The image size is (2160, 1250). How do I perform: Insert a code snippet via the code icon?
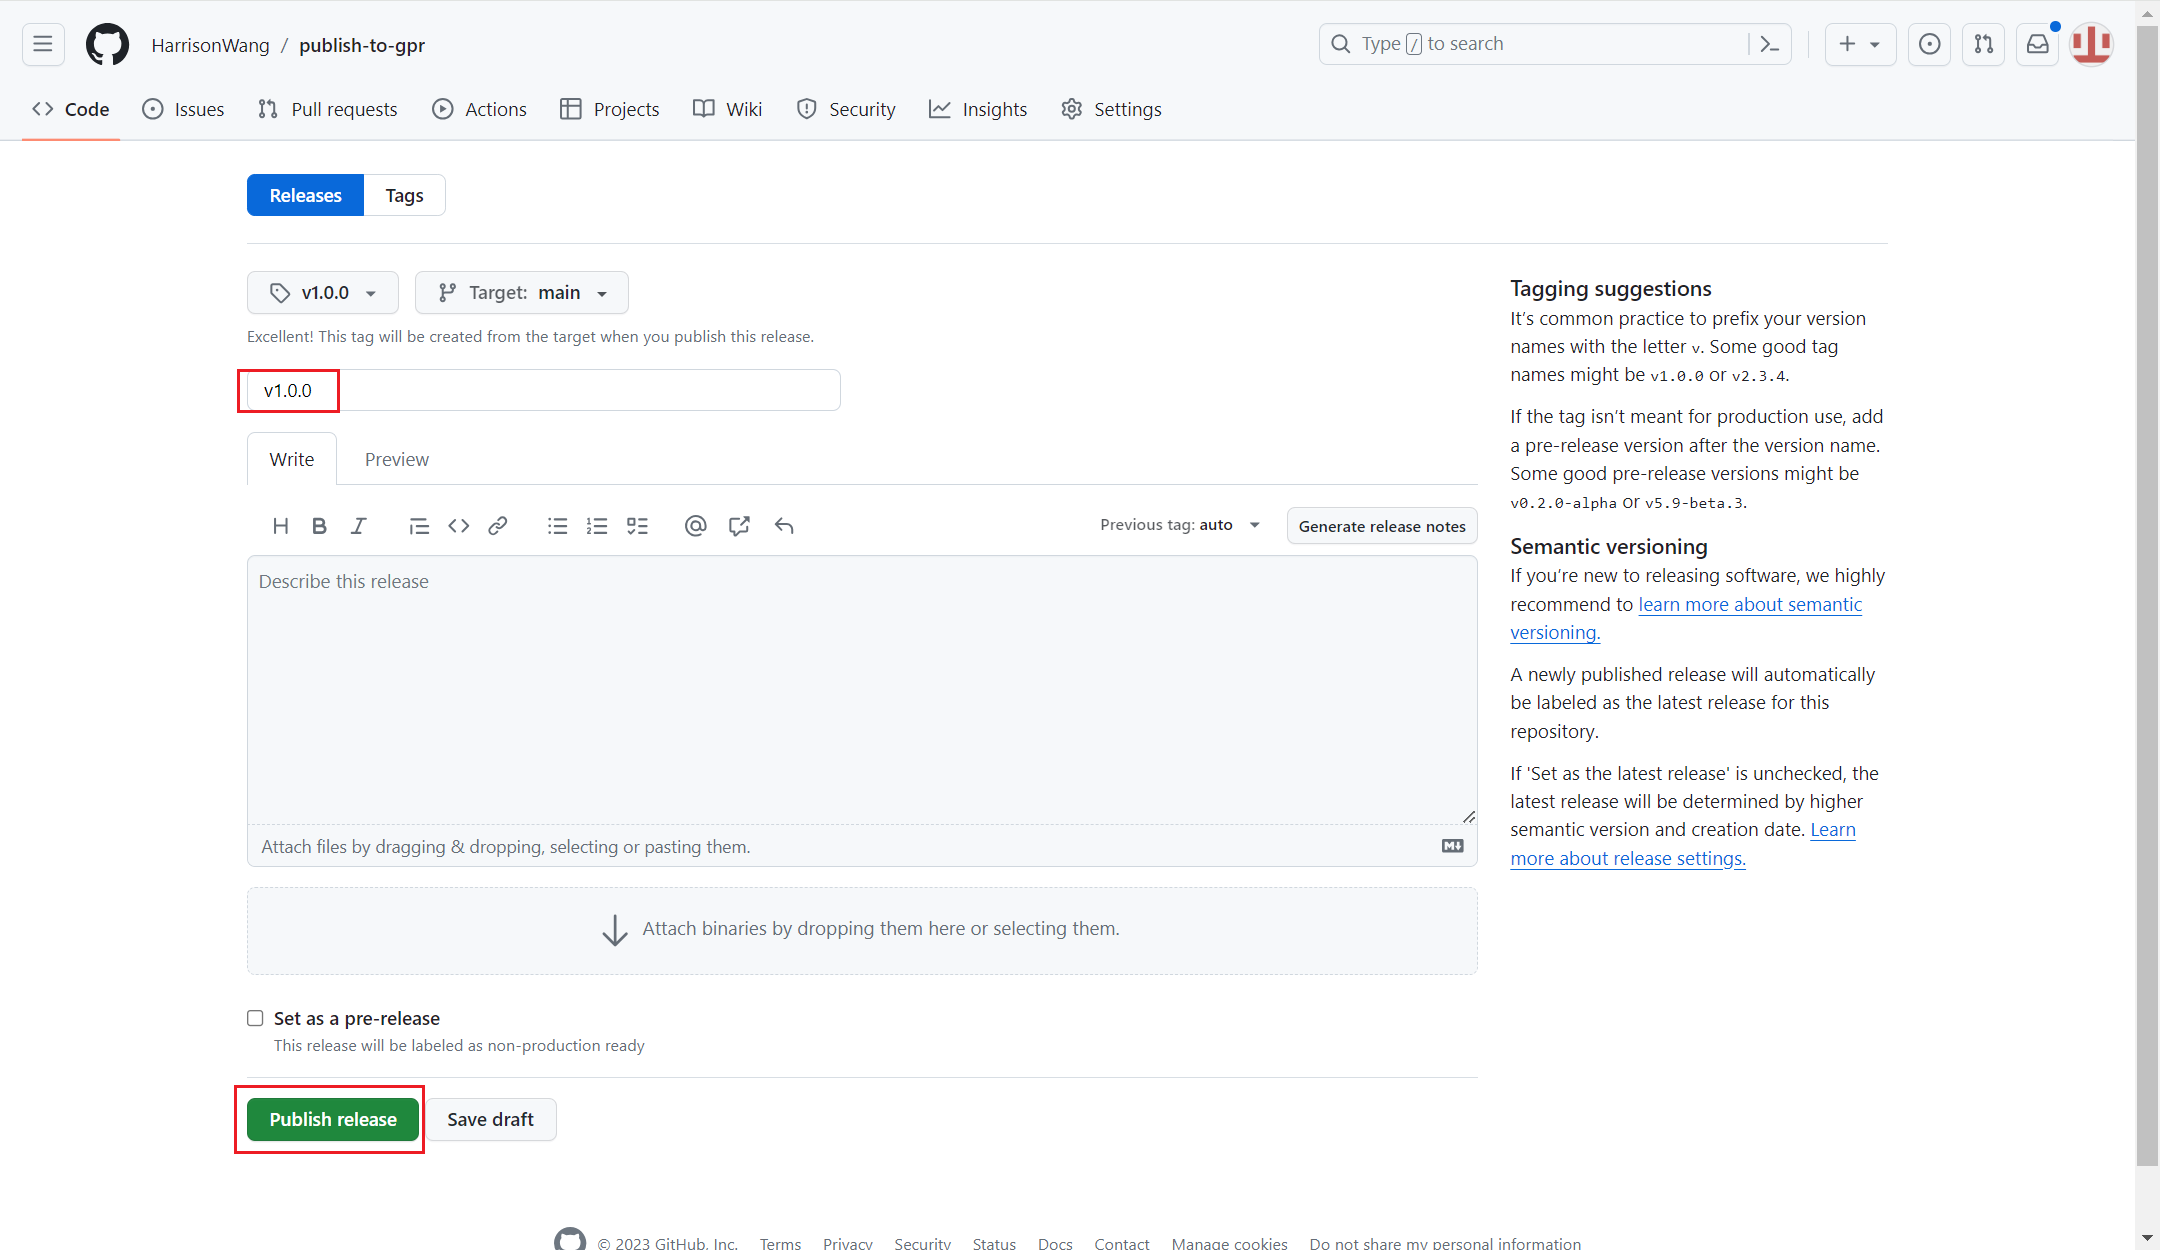[458, 525]
